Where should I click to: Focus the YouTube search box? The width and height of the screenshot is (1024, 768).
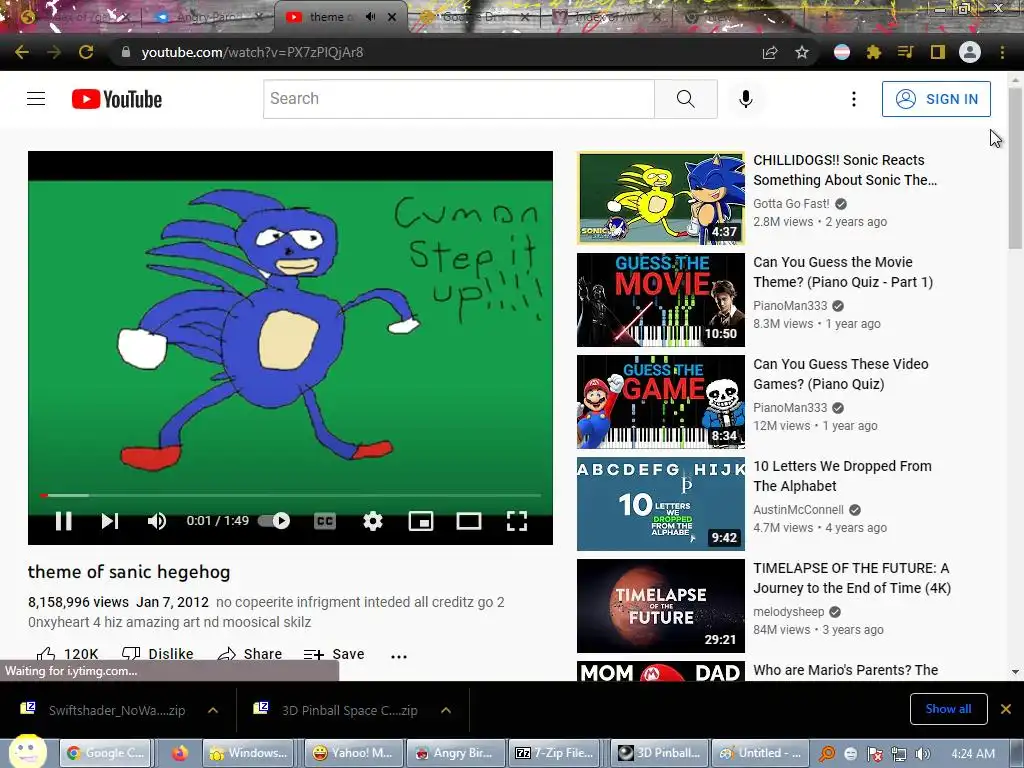pyautogui.click(x=458, y=99)
